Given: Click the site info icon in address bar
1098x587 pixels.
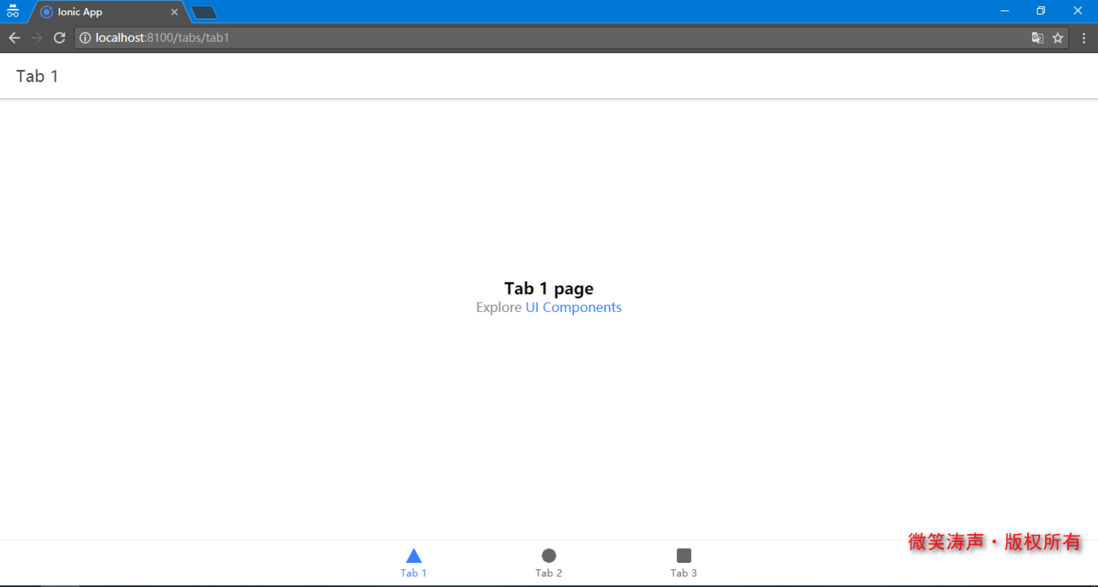Looking at the screenshot, I should 85,38.
